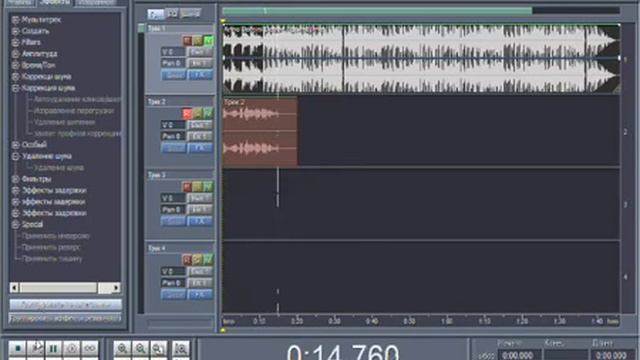Screen dimensions: 640x360
Task: Open the FX button on Трек 4
Action: [200, 294]
